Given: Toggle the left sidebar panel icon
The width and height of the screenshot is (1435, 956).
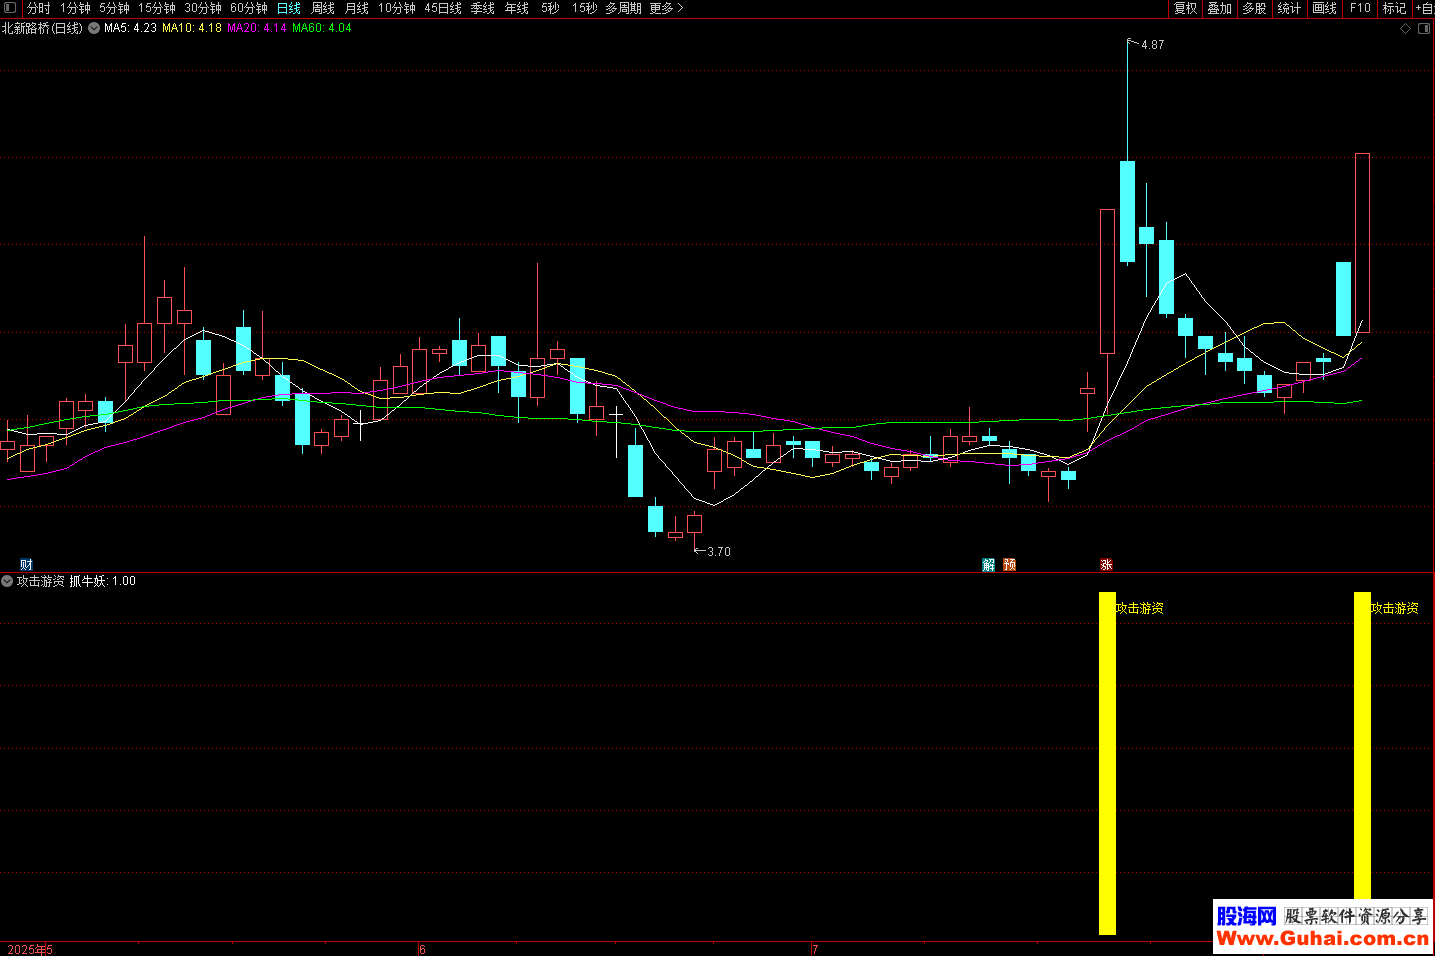Looking at the screenshot, I should point(11,8).
